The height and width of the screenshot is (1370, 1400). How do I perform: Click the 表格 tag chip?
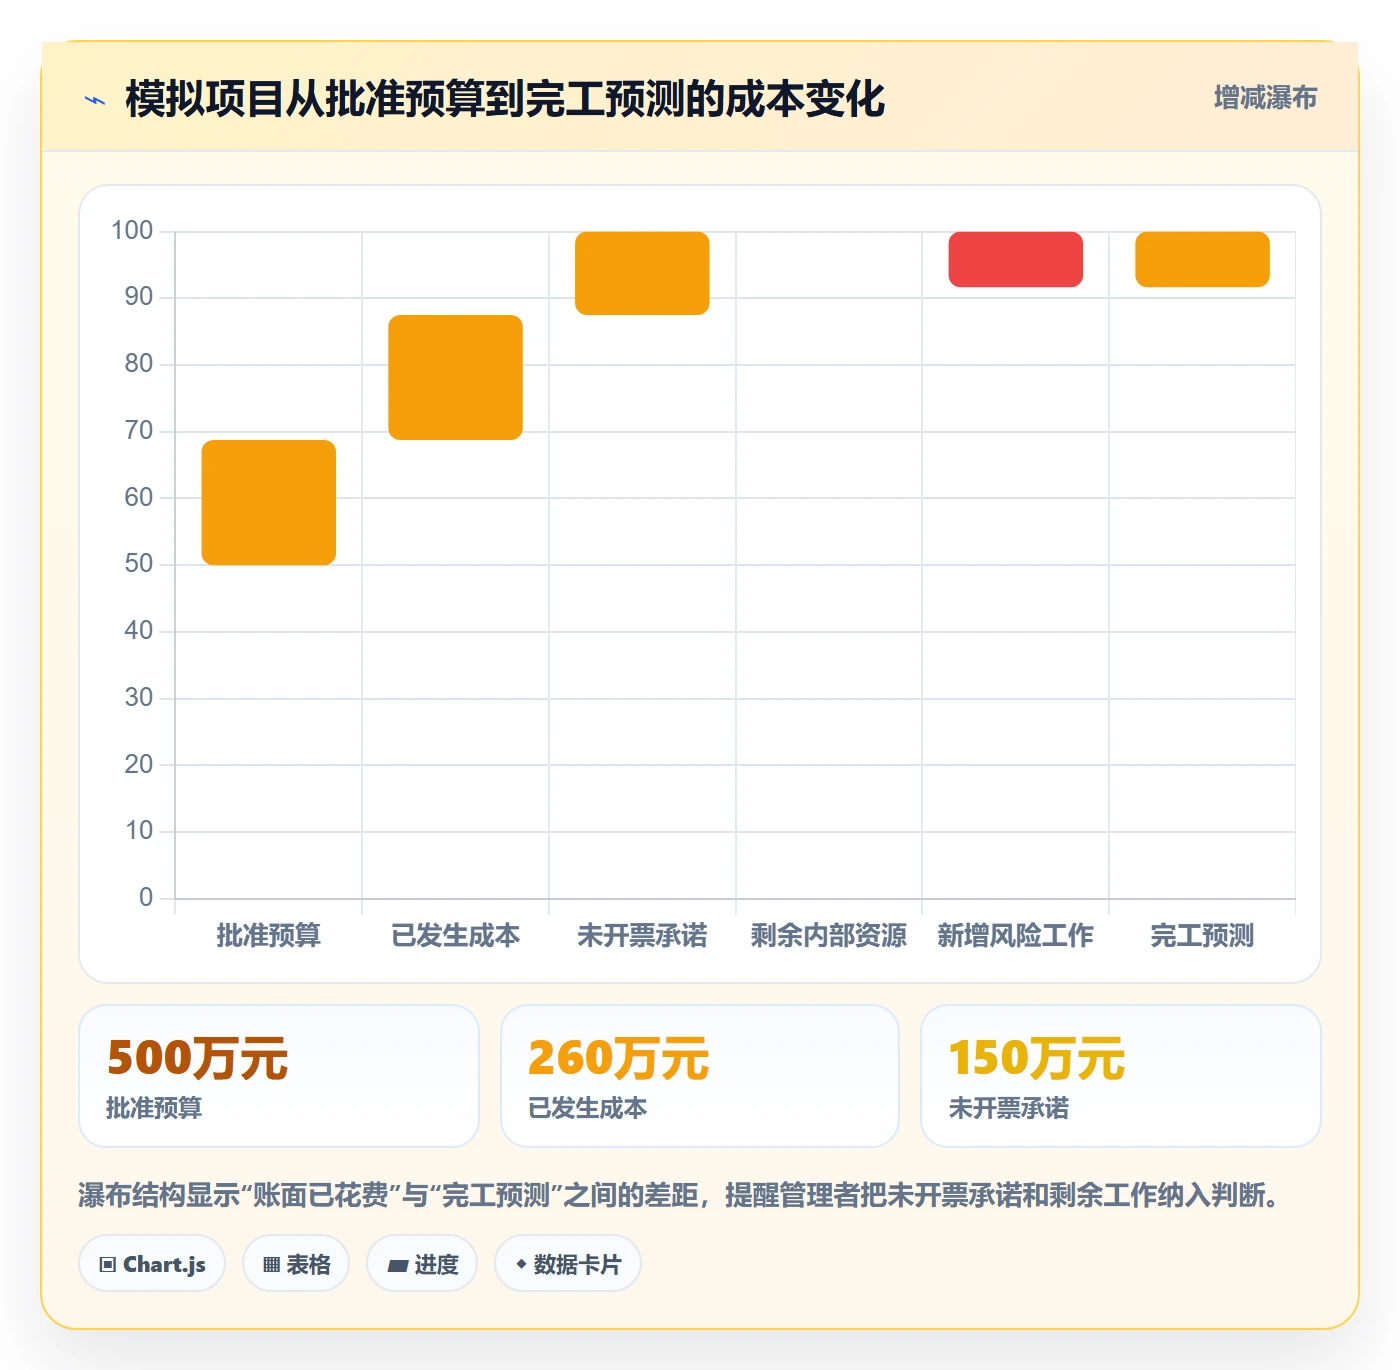pos(296,1264)
